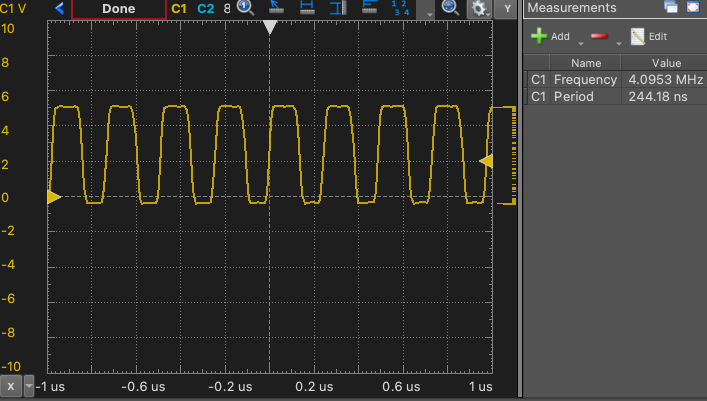Toggle channel C1 in the toolbar
The height and width of the screenshot is (401, 707).
pos(179,8)
